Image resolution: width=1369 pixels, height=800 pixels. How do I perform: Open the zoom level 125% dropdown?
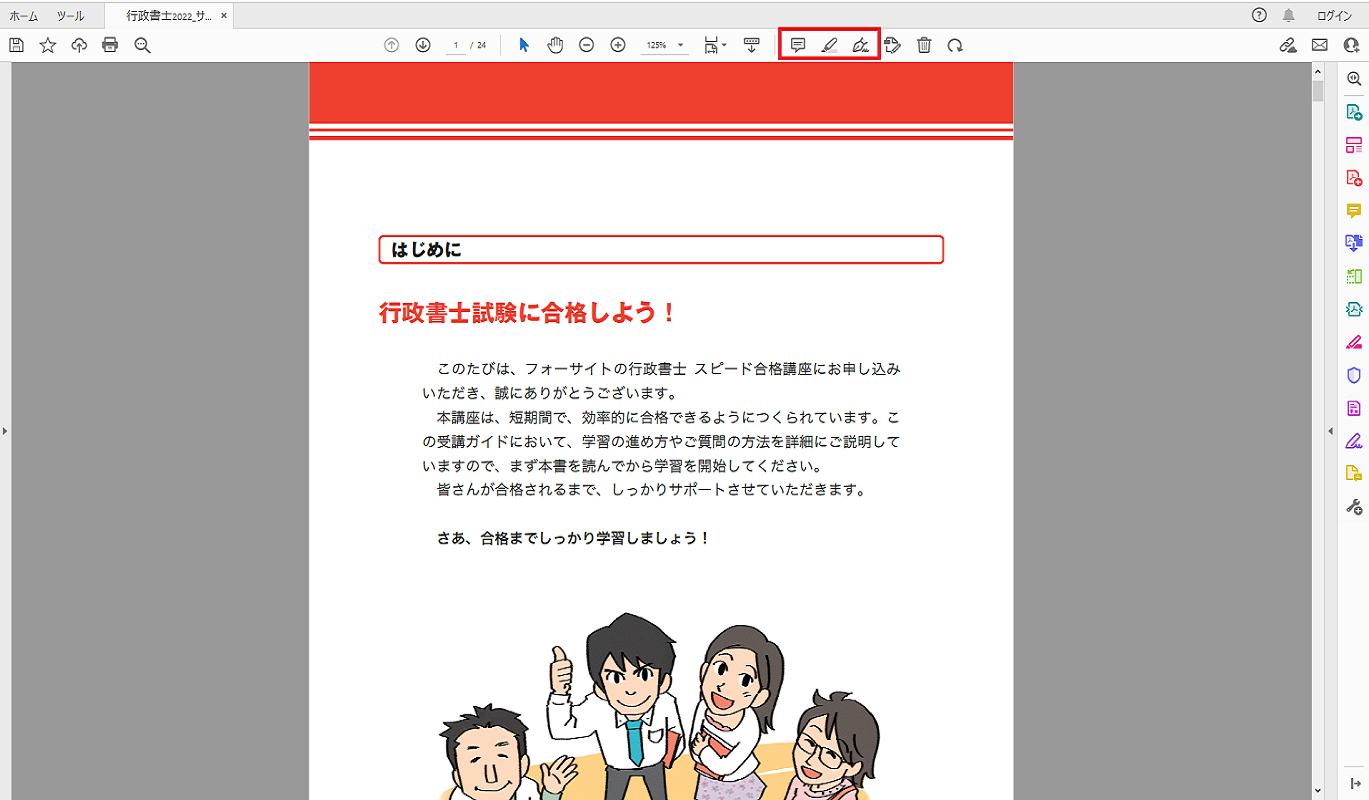tap(665, 45)
